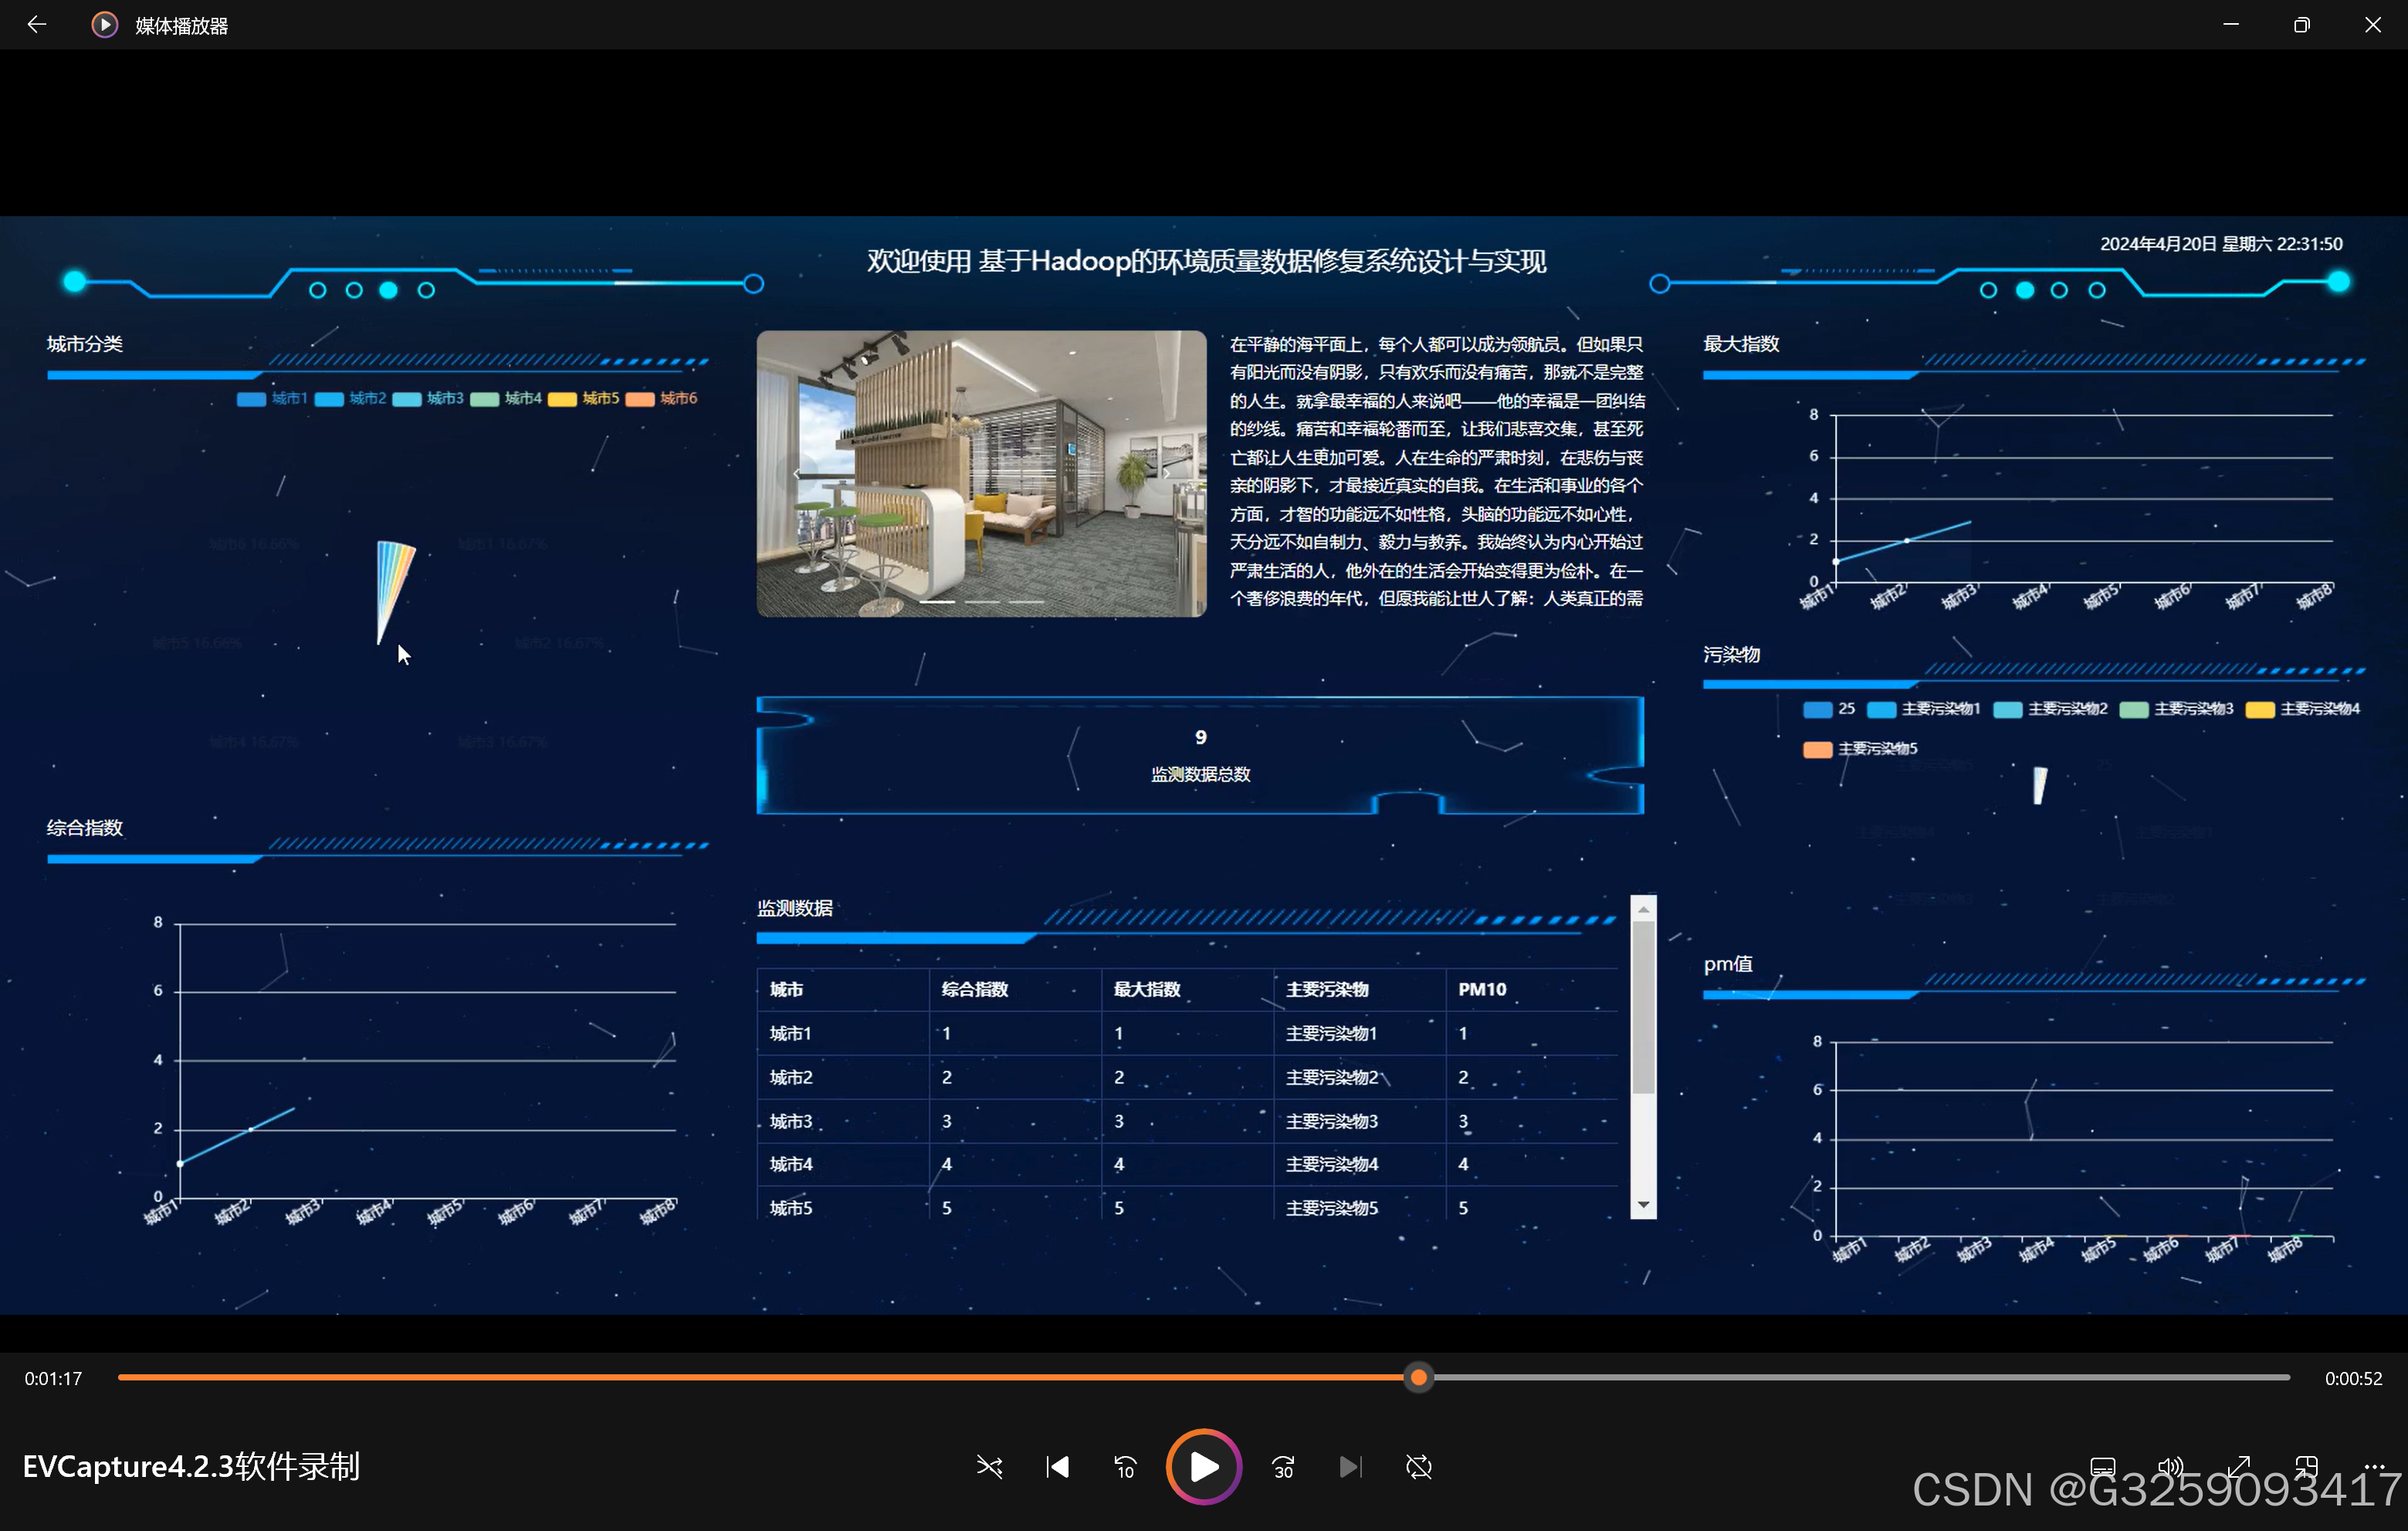The image size is (2408, 1531).
Task: Jump to the next track
Action: tap(1350, 1467)
